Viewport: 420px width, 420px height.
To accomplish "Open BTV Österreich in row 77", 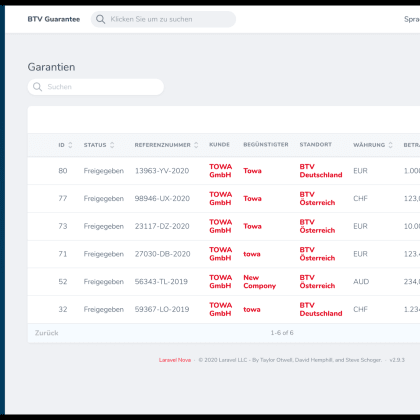I will click(x=317, y=198).
